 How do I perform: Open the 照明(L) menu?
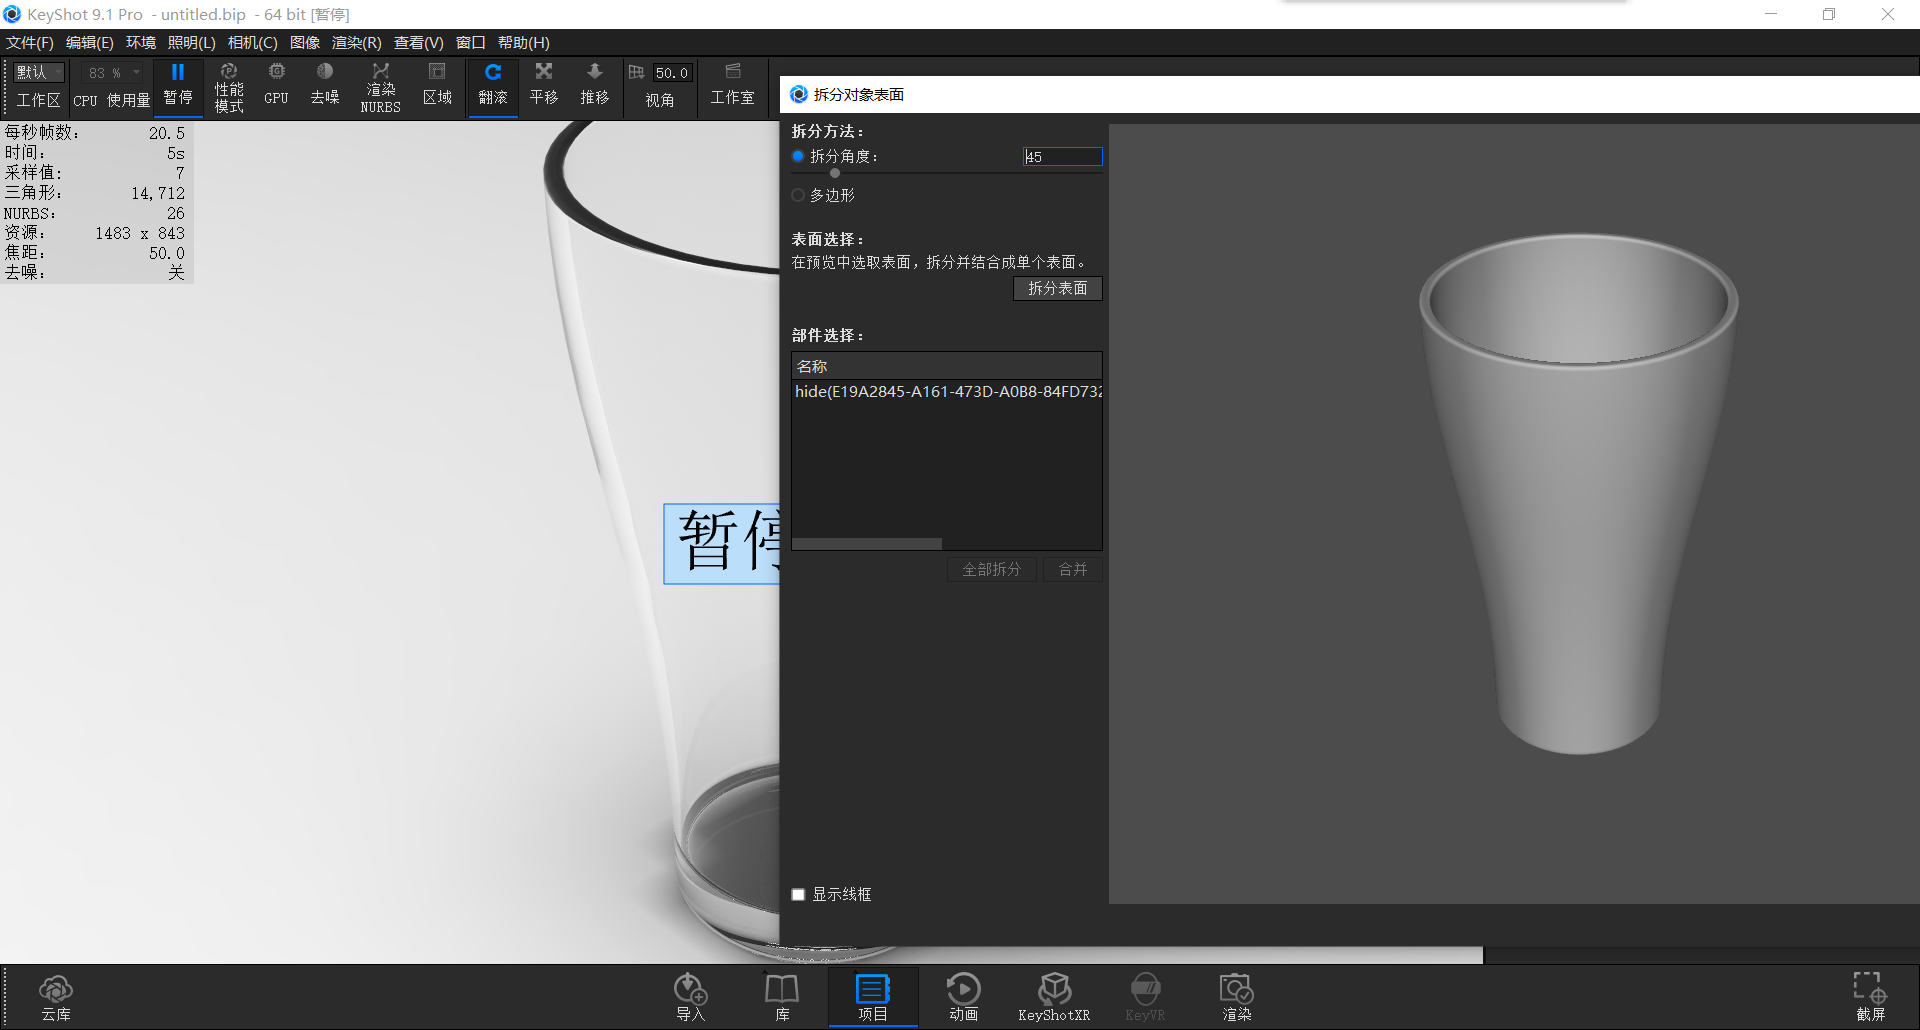[193, 42]
